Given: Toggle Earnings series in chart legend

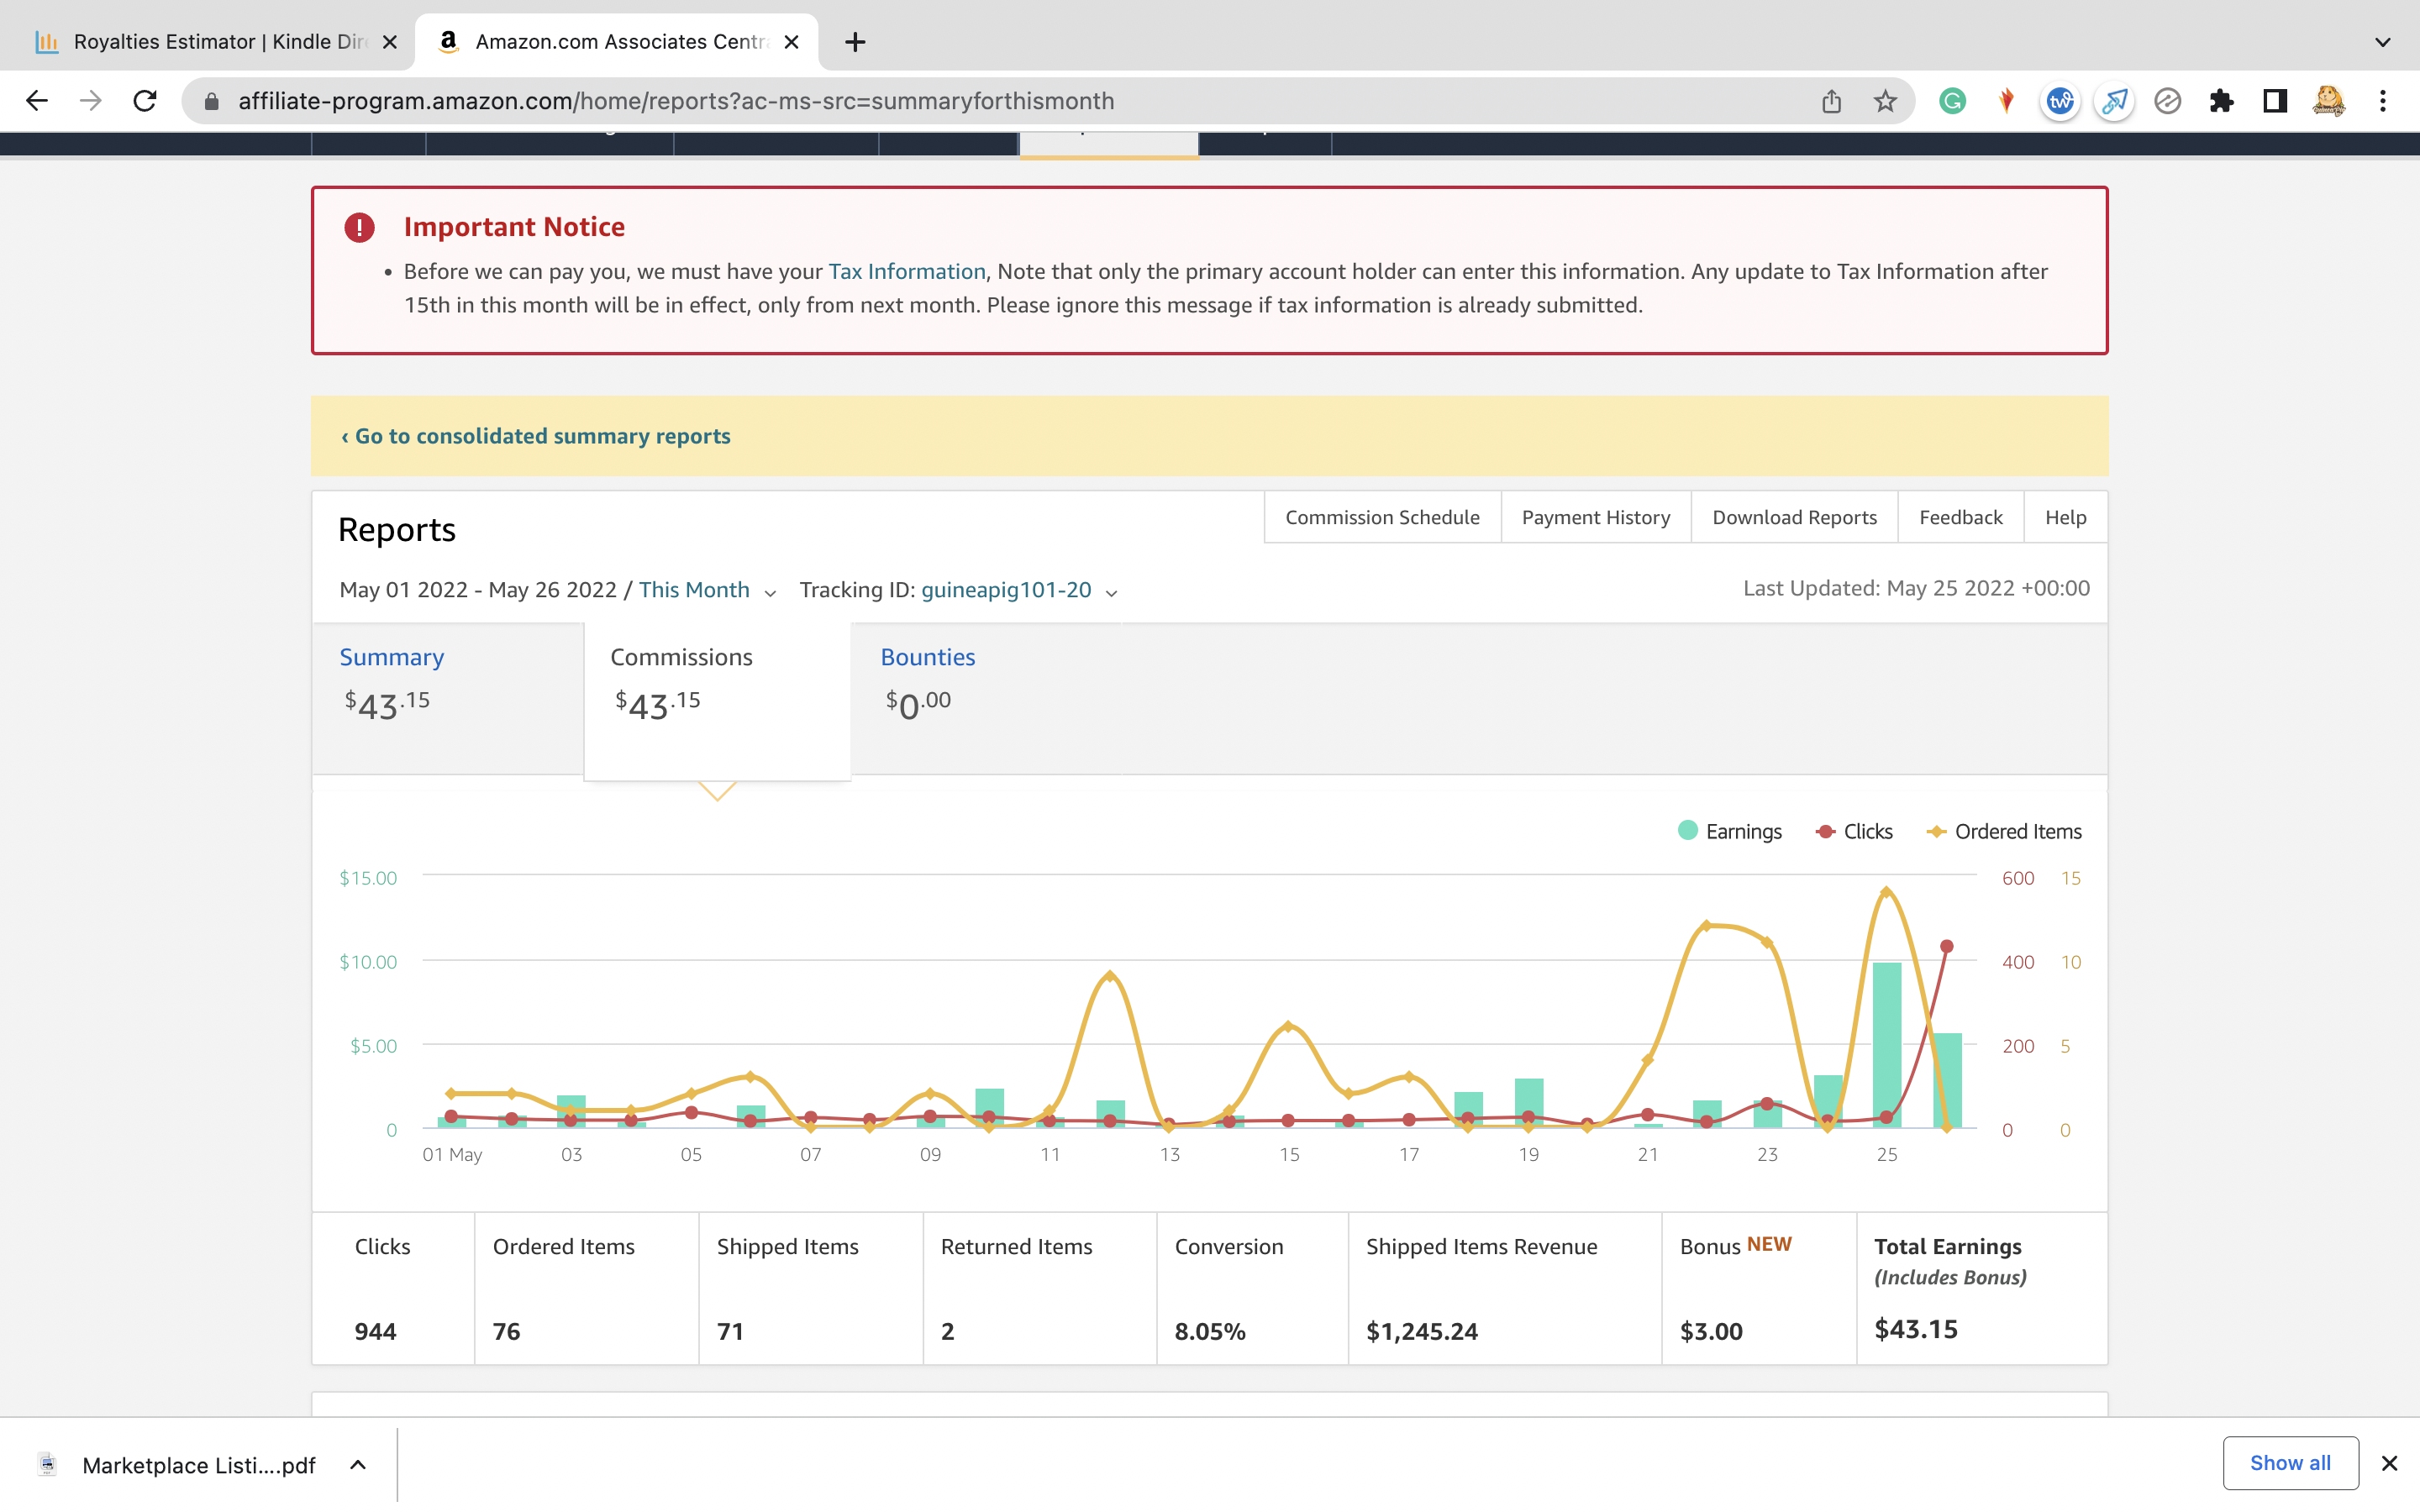Looking at the screenshot, I should coord(1730,831).
